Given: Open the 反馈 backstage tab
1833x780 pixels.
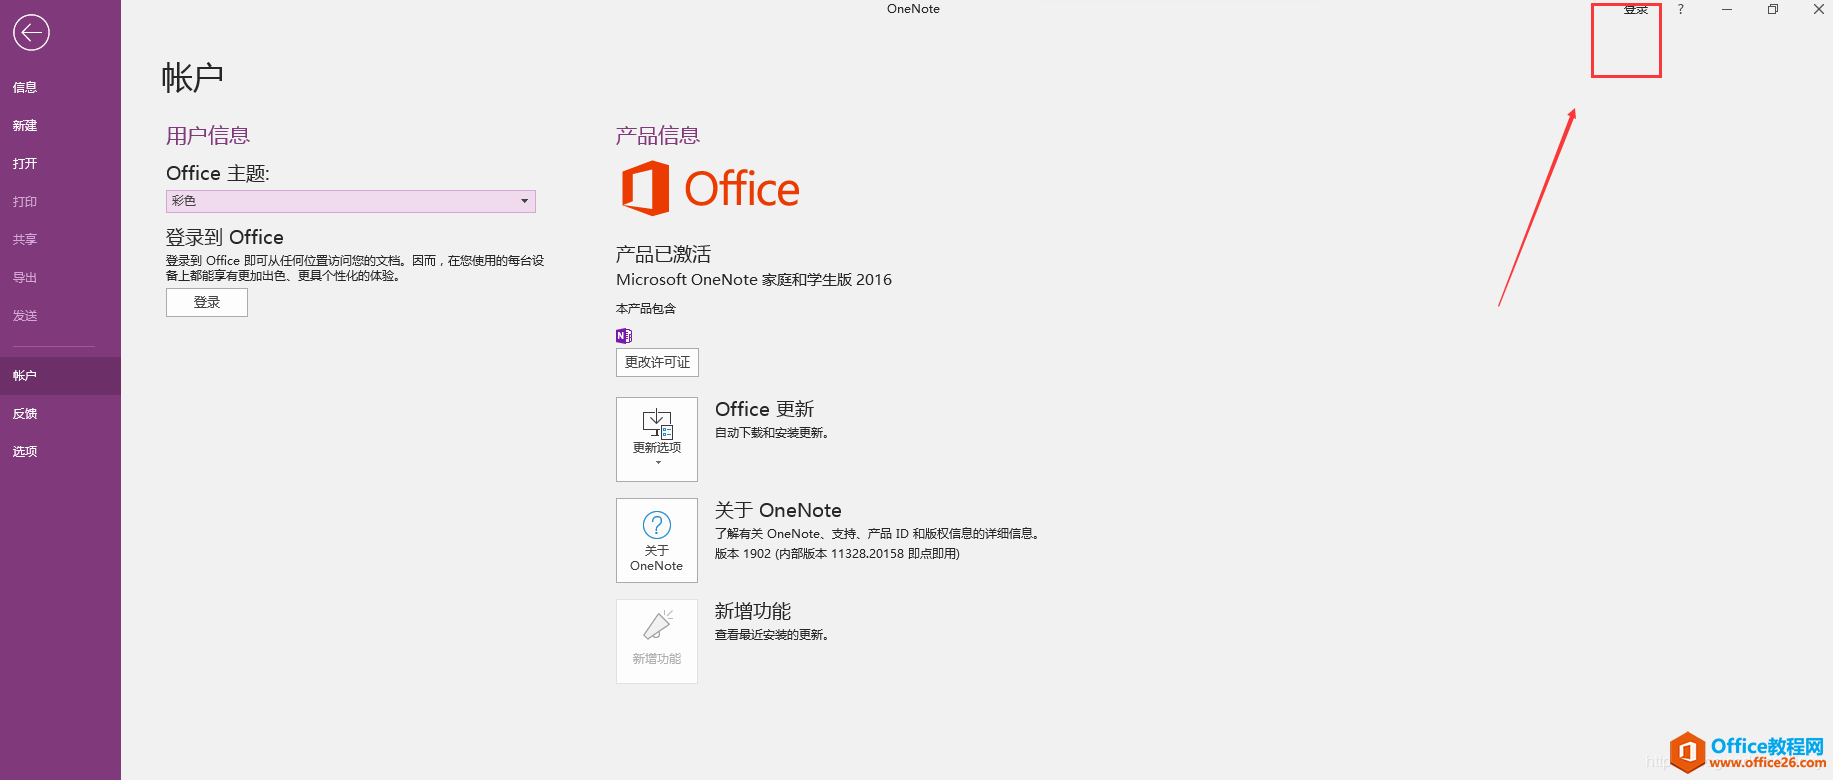Looking at the screenshot, I should tap(60, 413).
